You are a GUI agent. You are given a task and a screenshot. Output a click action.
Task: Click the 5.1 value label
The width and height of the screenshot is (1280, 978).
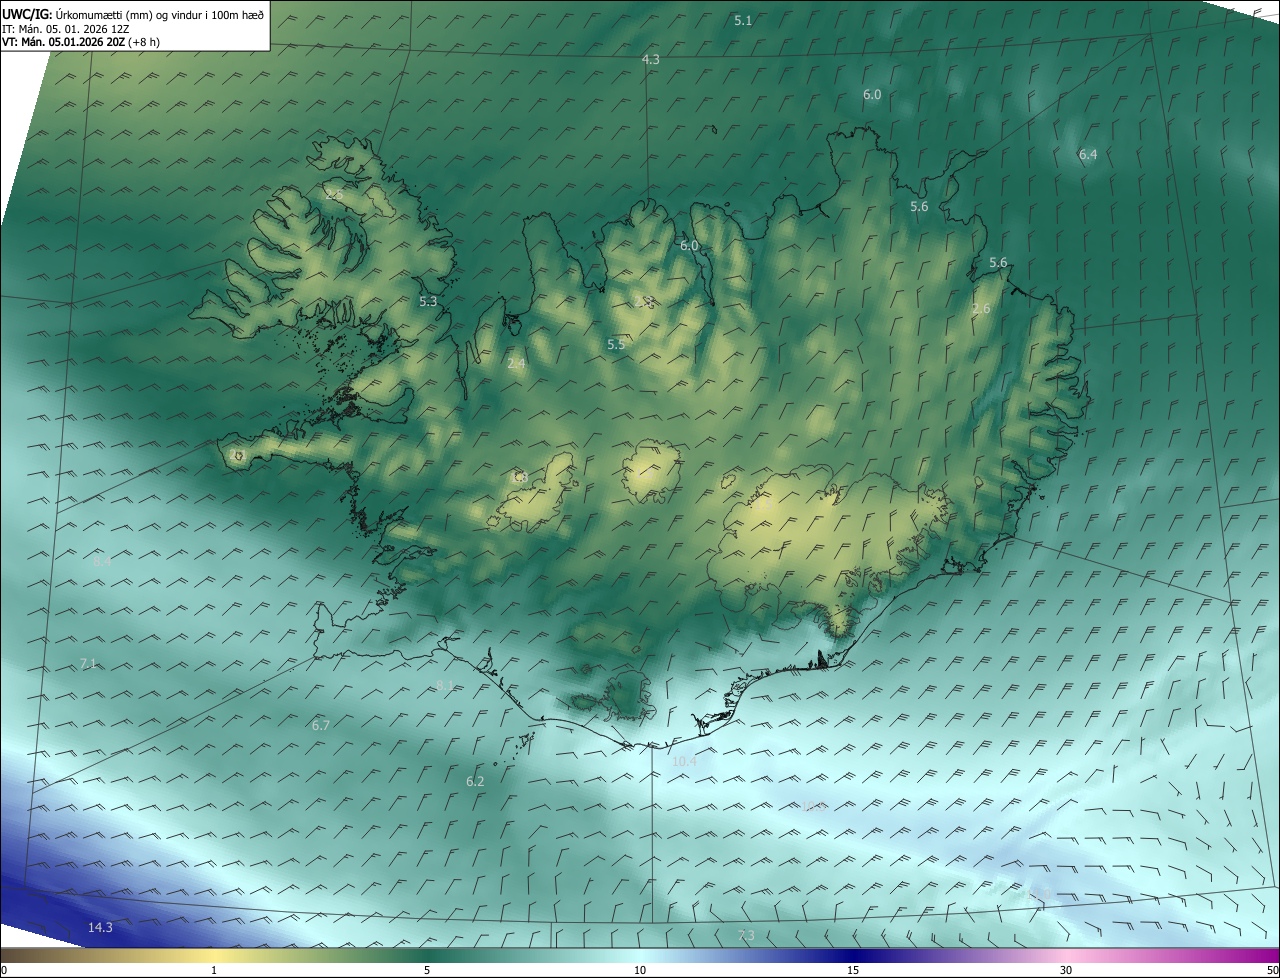[743, 20]
